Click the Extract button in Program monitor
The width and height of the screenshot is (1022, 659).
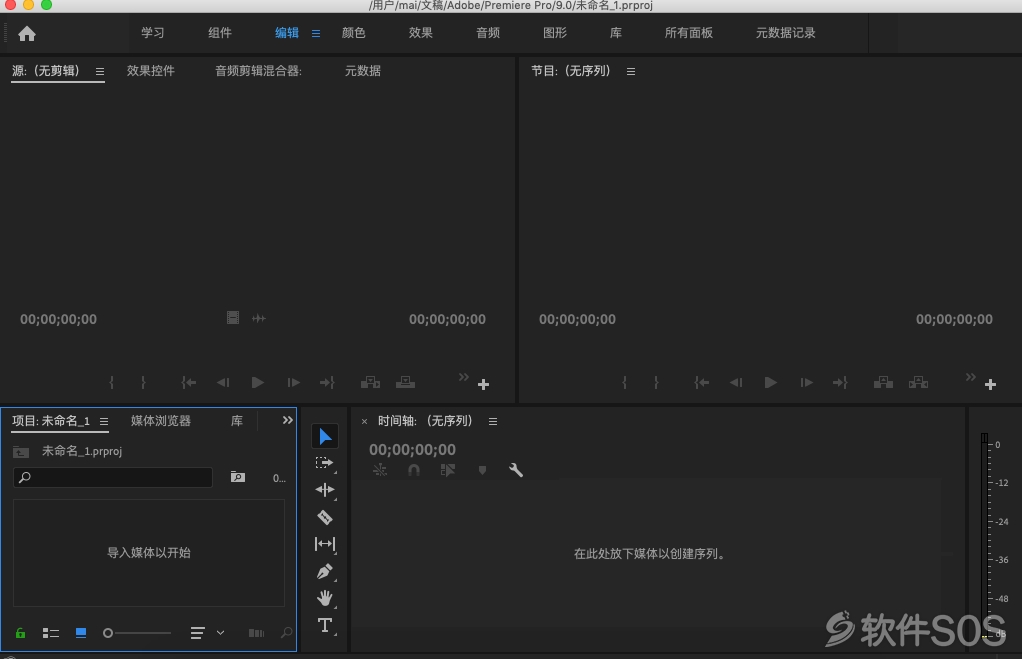pyautogui.click(x=918, y=383)
